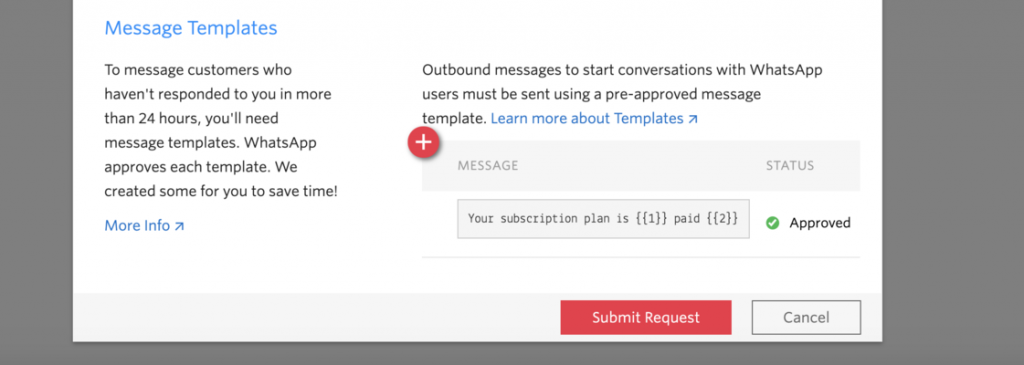Click the Approved status label
This screenshot has height=365, width=1024.
(820, 223)
